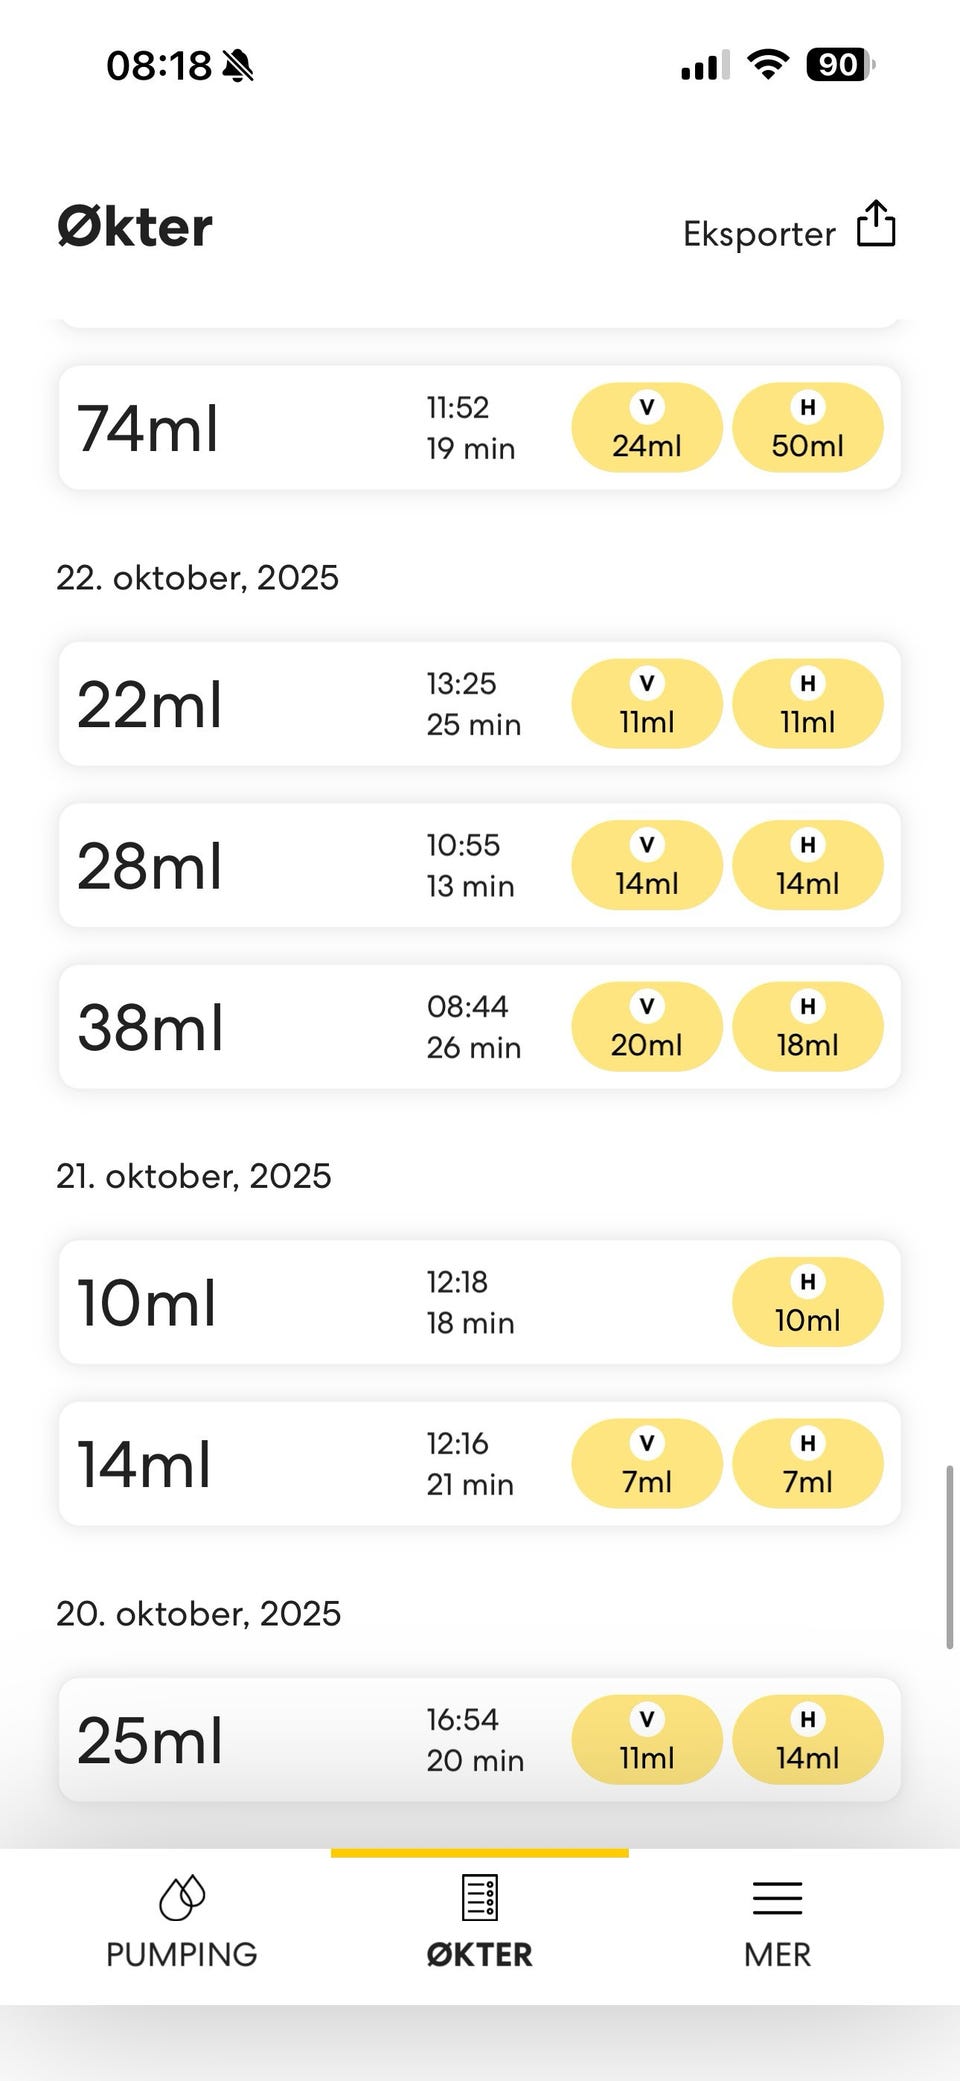This screenshot has height=2081, width=960.
Task: Tap the H badge with 50ml
Action: tap(808, 428)
